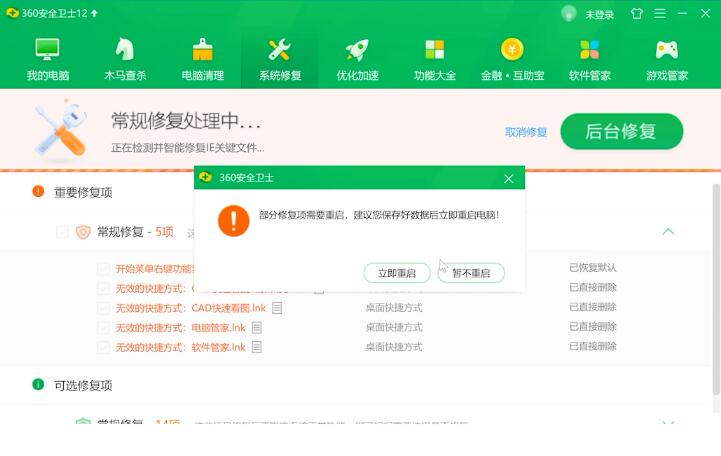Click the 后台修复 green button
This screenshot has width=721, height=456.
click(622, 131)
